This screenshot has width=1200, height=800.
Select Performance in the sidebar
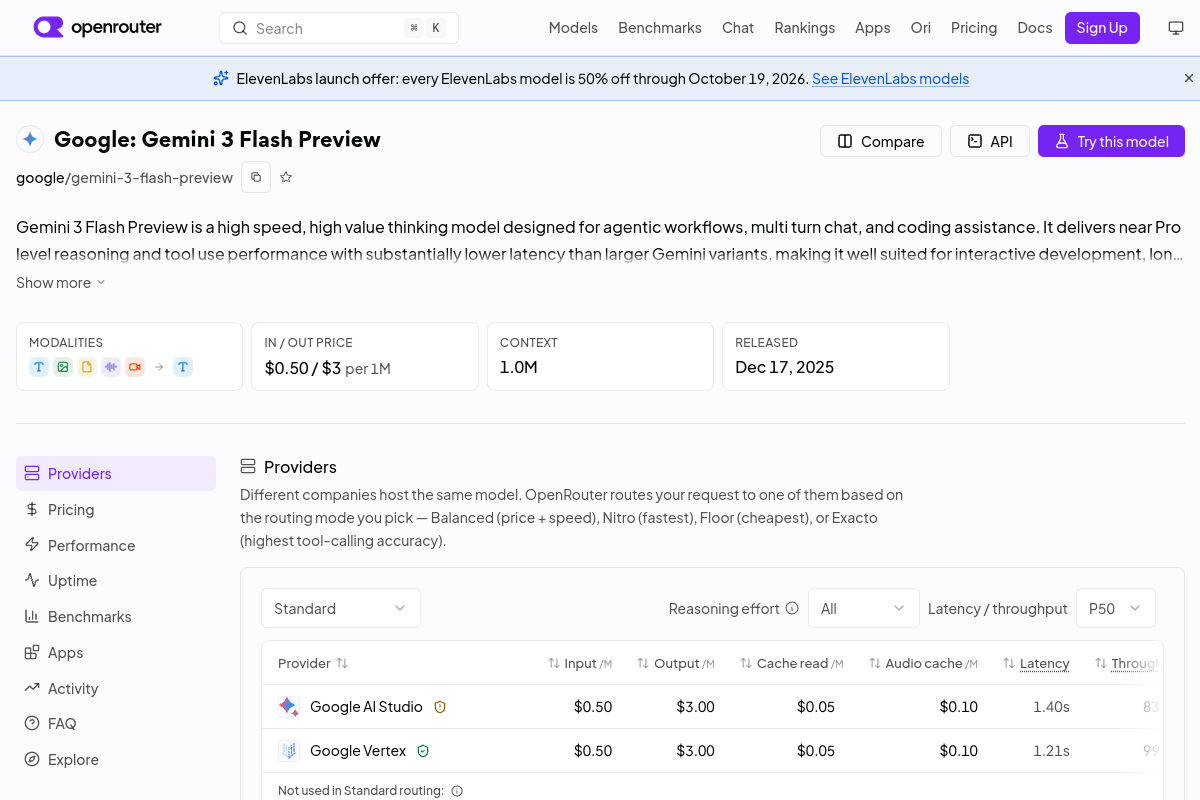[x=116, y=545]
